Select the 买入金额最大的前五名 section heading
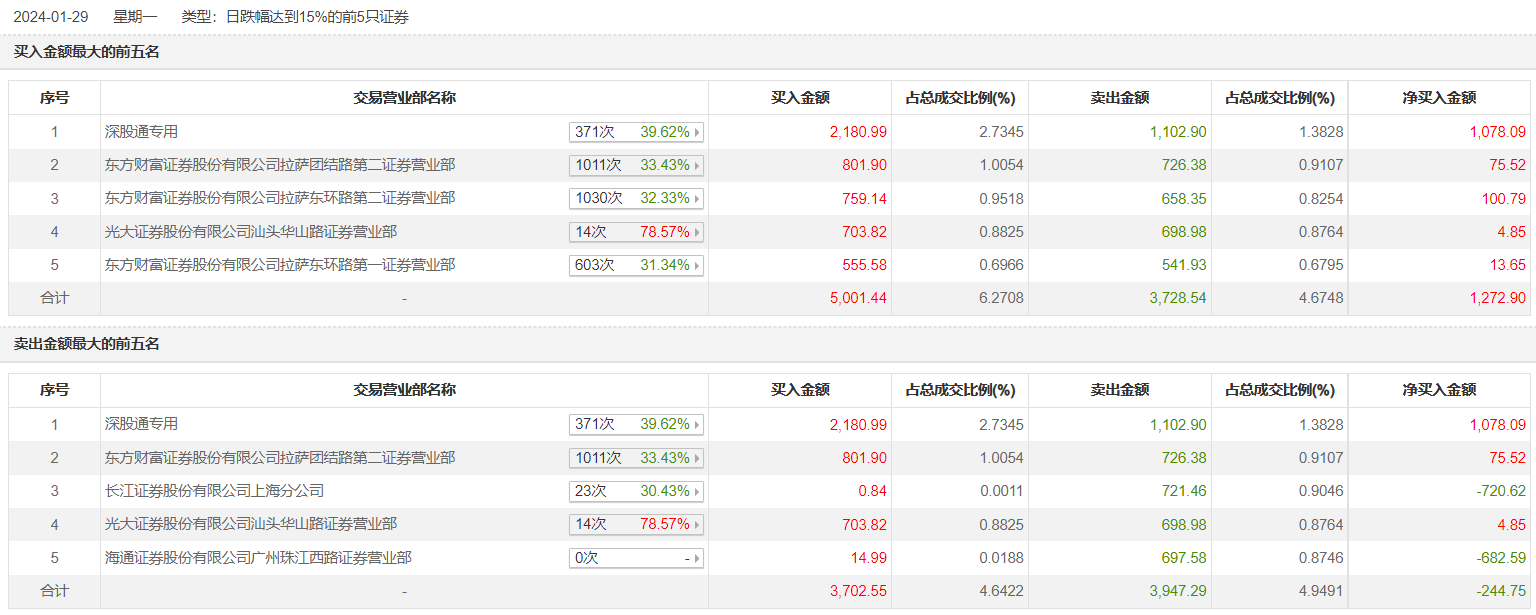 [86, 52]
